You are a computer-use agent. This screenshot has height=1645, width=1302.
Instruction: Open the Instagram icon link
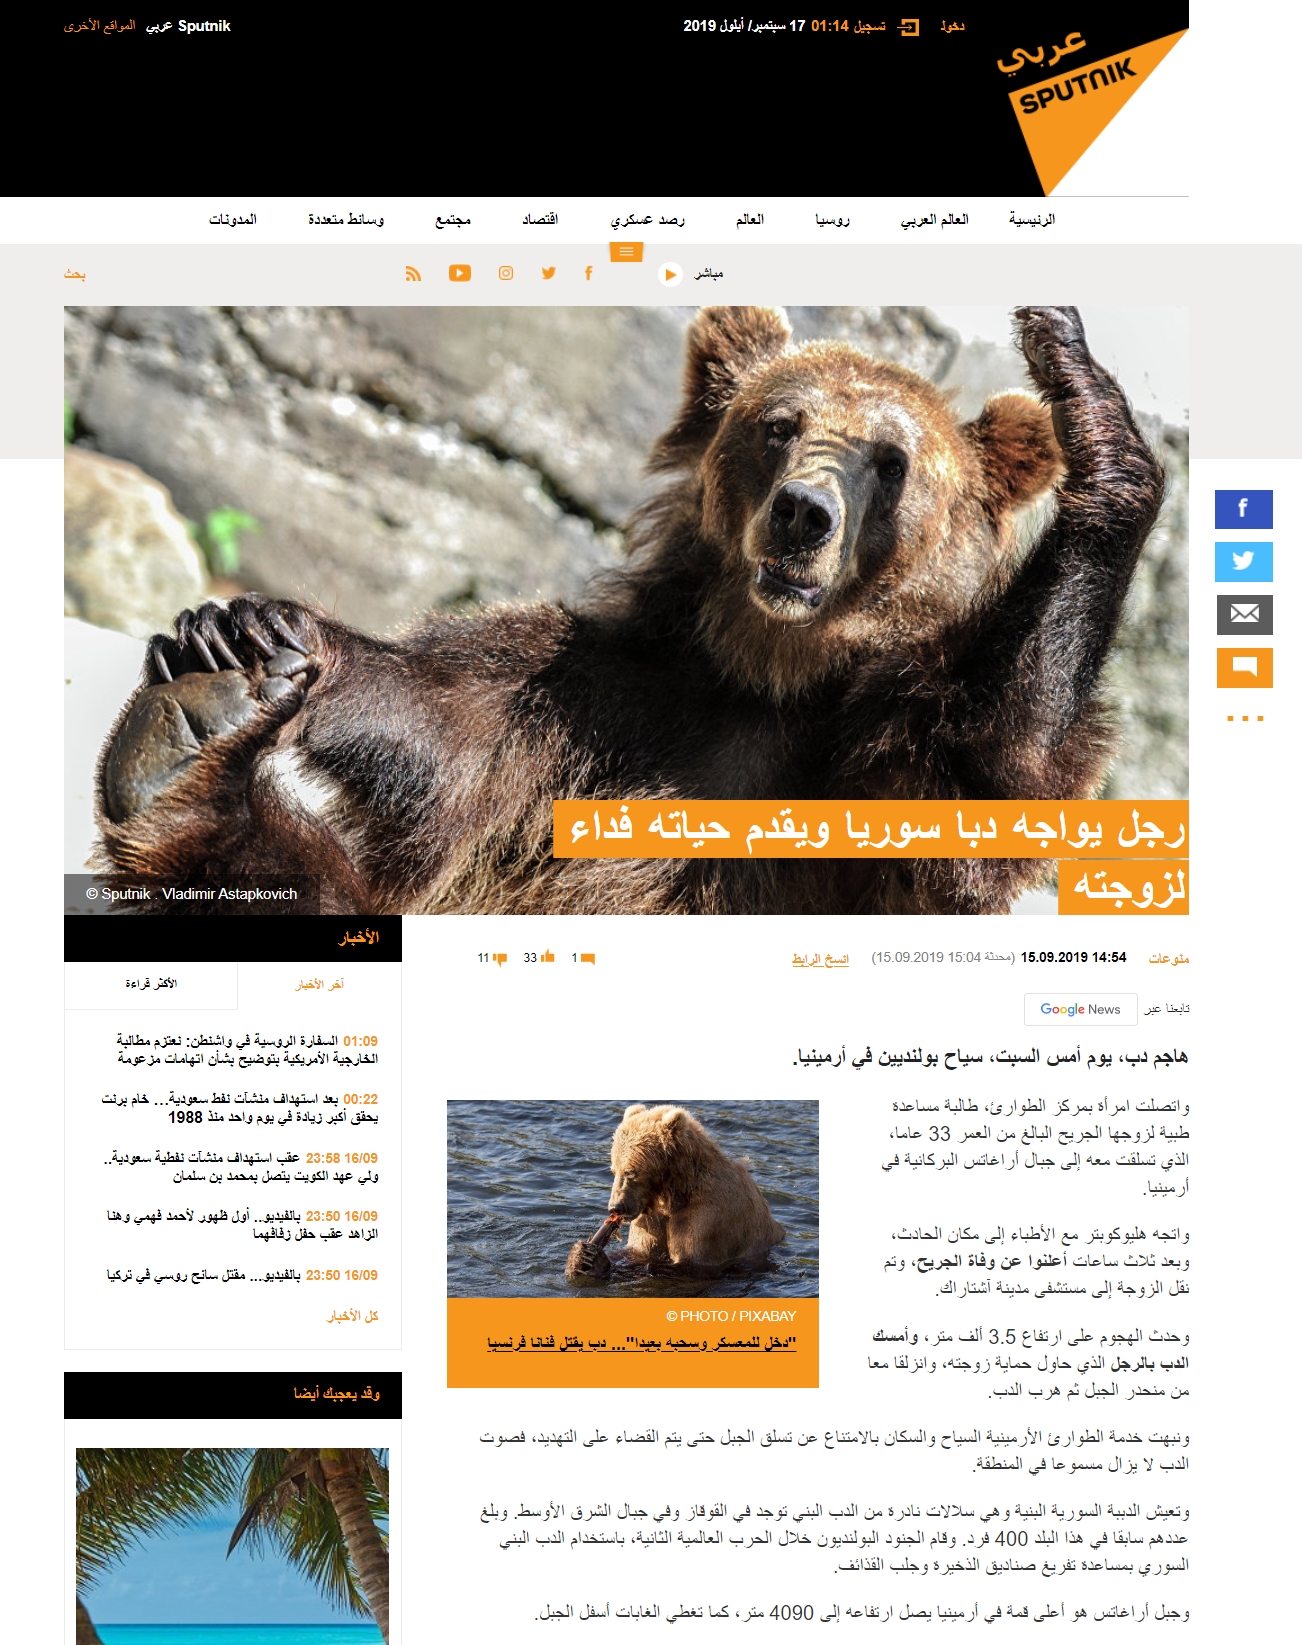click(x=506, y=274)
